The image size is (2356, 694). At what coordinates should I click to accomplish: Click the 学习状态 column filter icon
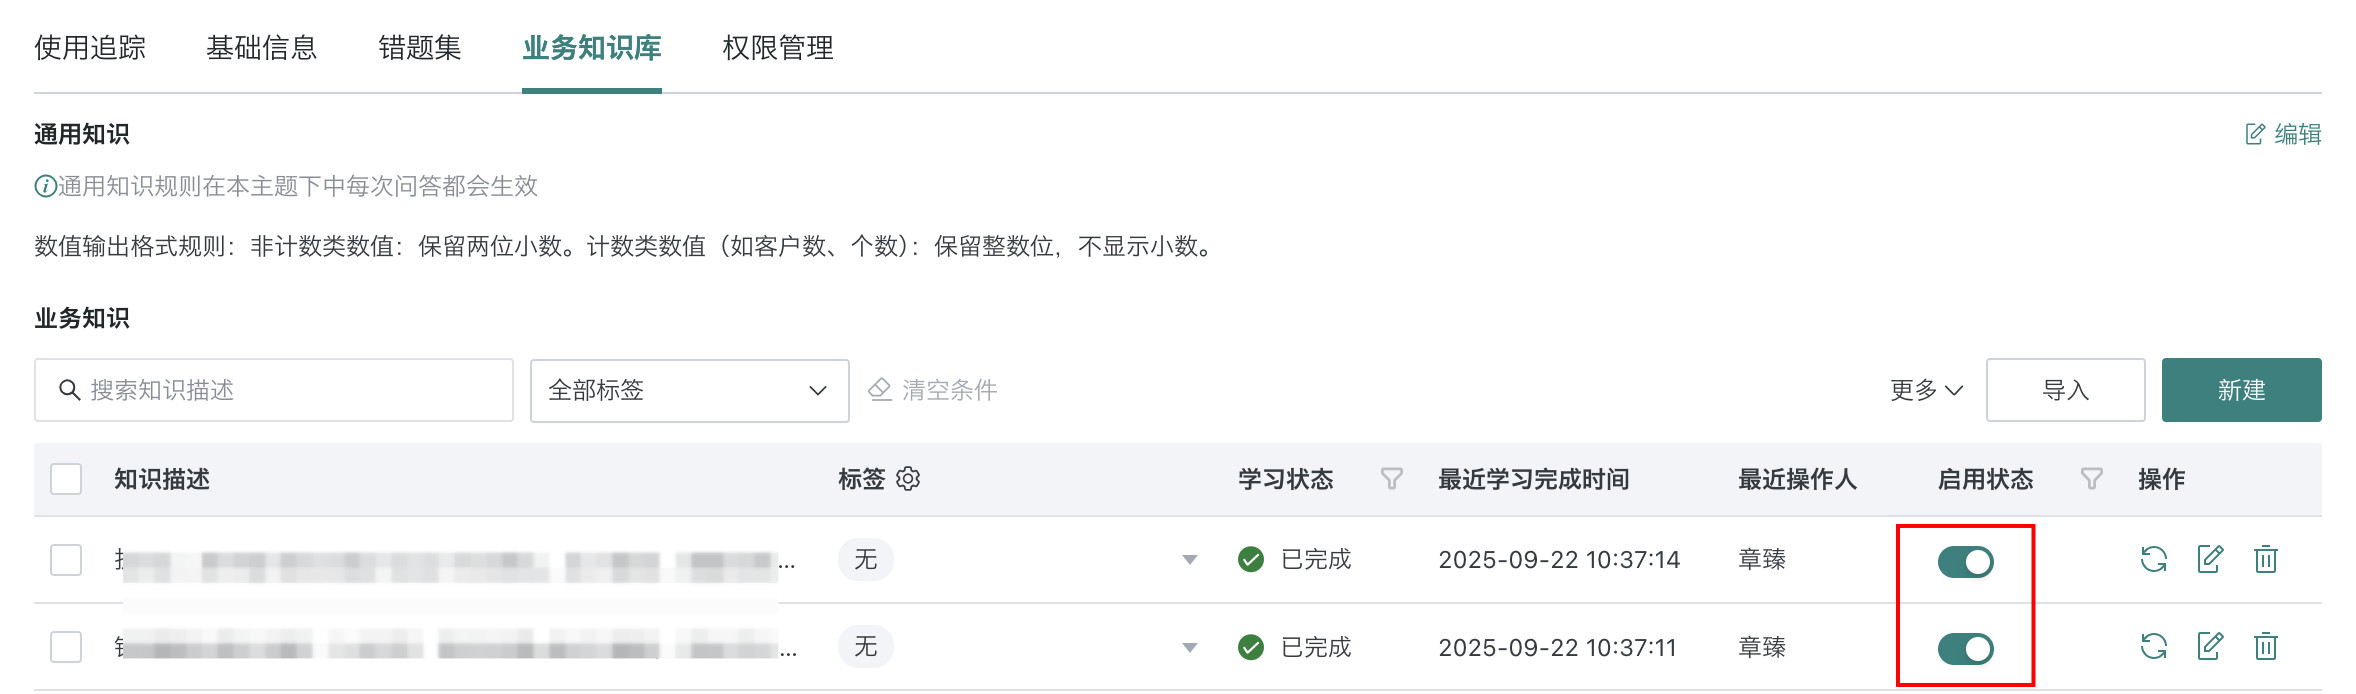[x=1391, y=479]
